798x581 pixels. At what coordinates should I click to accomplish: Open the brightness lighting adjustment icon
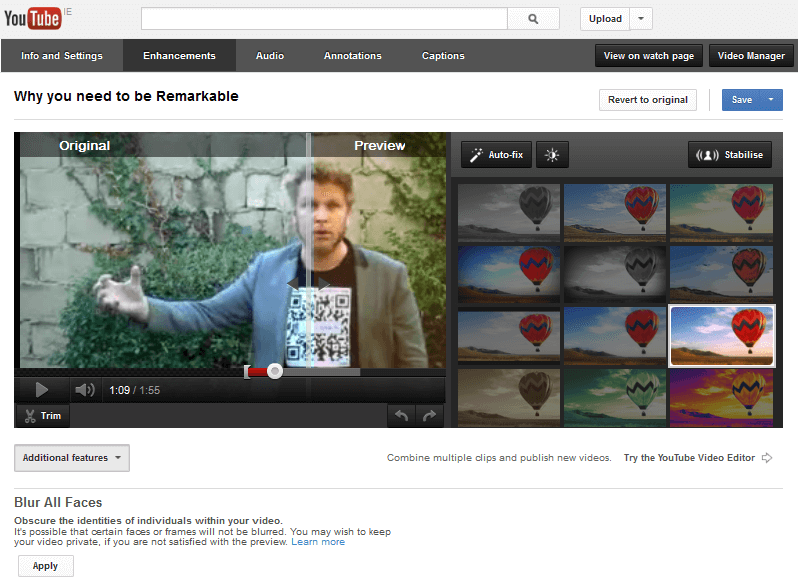tap(552, 155)
